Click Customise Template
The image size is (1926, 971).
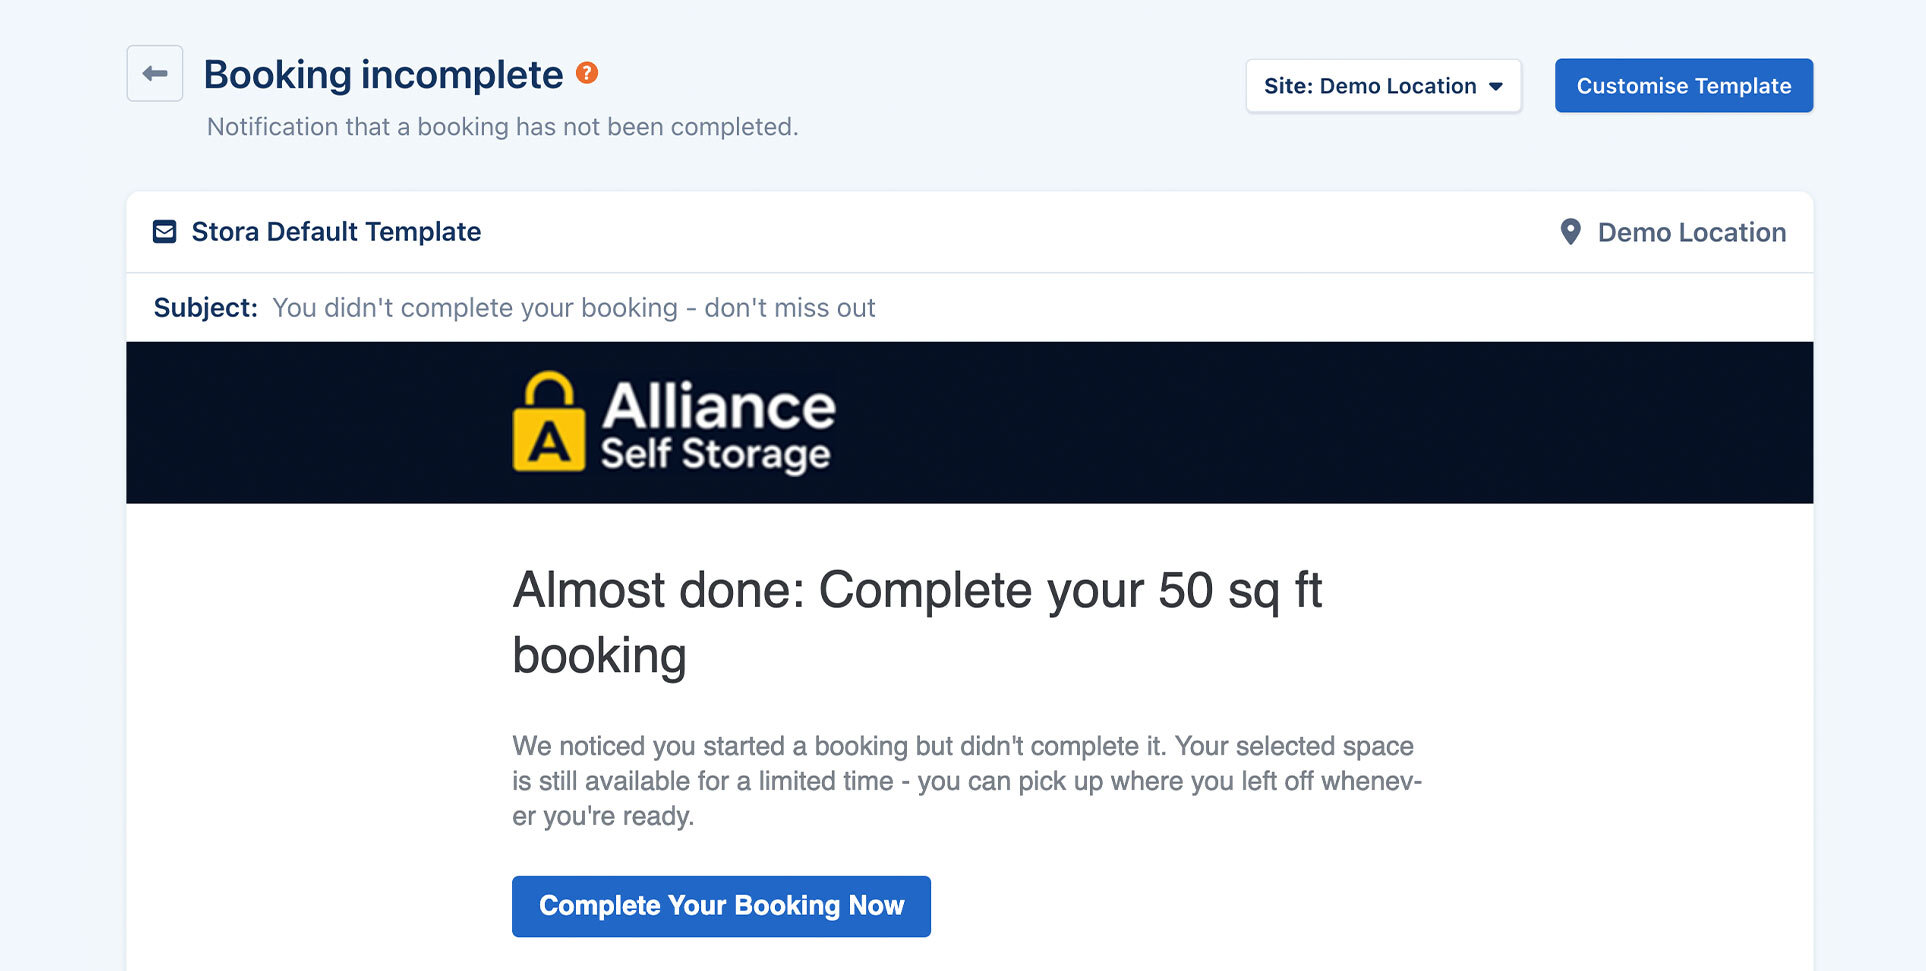point(1683,85)
